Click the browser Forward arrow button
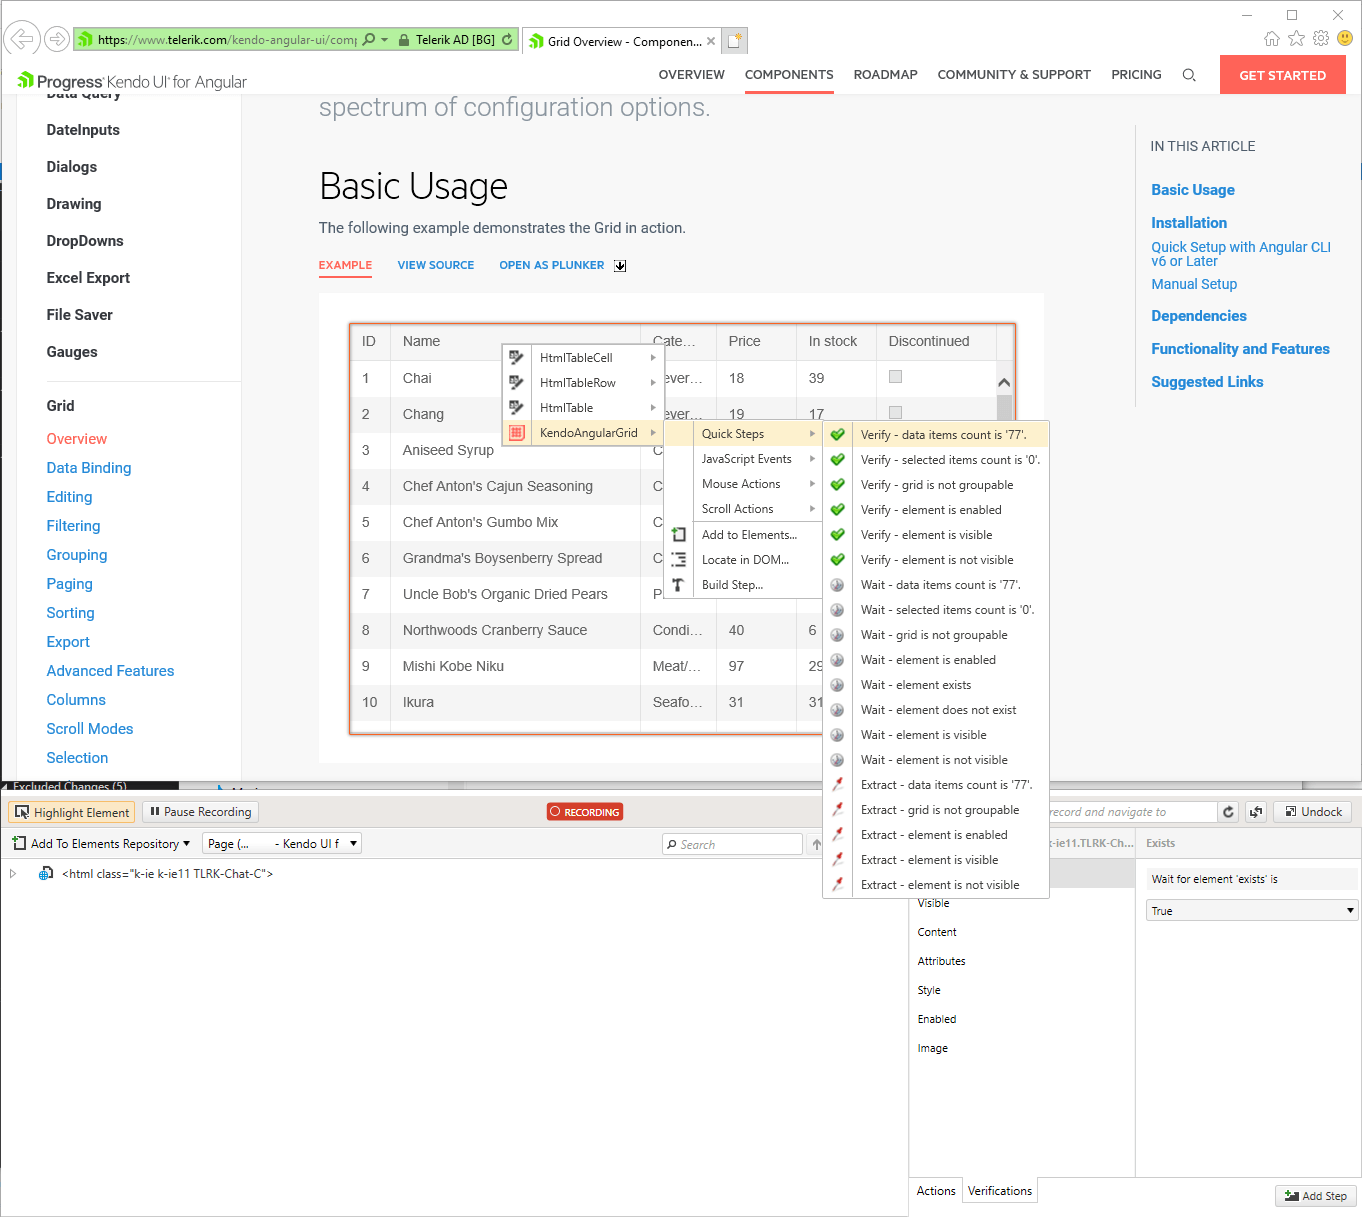Viewport: 1362px width, 1217px height. click(x=57, y=40)
